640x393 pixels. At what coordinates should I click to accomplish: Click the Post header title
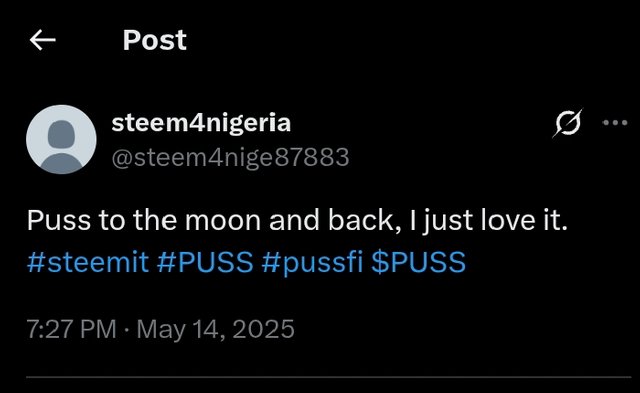tap(155, 40)
